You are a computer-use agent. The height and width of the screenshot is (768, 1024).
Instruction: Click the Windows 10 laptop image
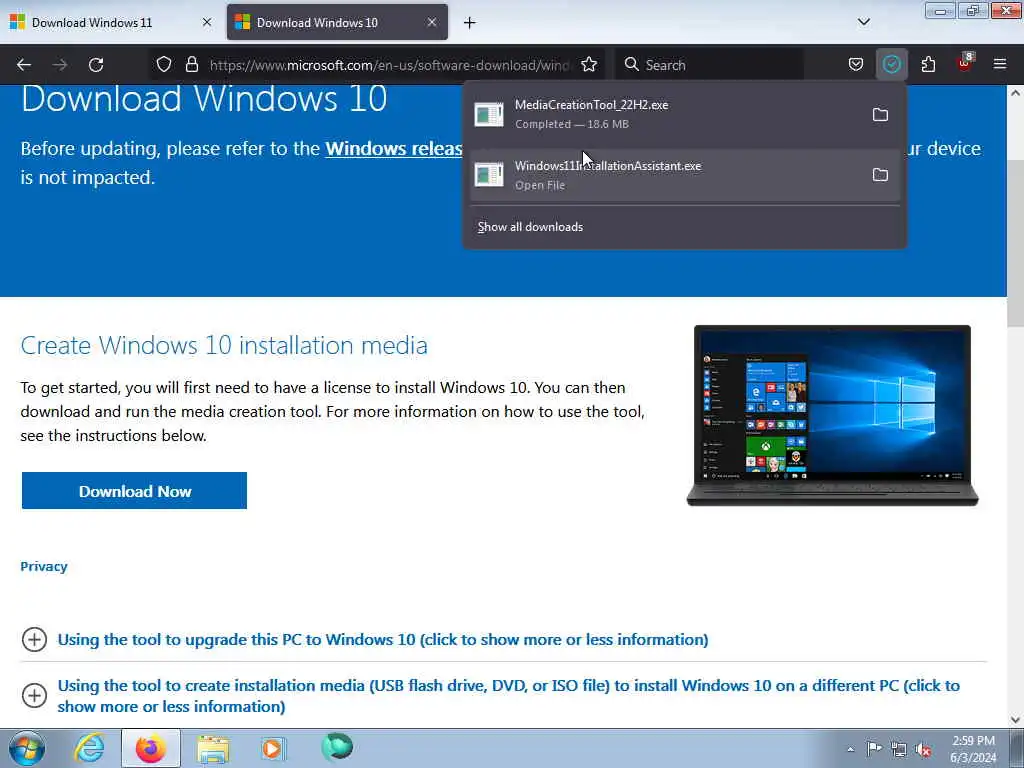(833, 415)
